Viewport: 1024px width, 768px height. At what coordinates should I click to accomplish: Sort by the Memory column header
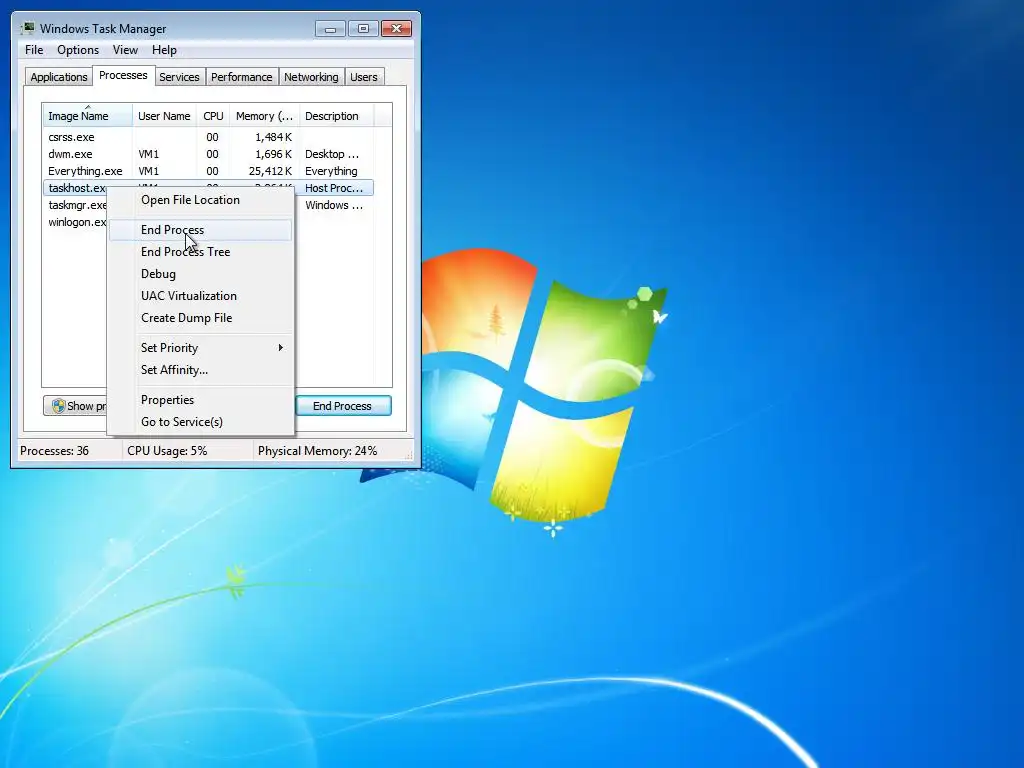tap(264, 116)
